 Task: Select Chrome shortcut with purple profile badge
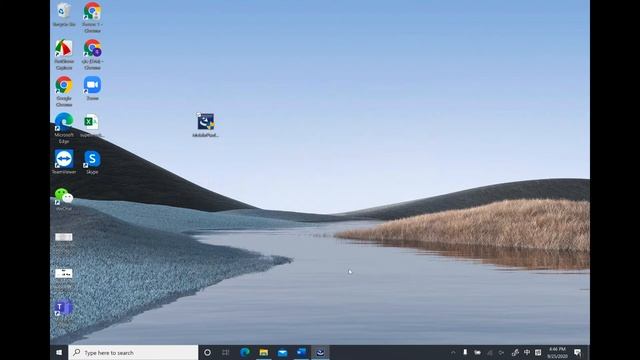click(92, 55)
